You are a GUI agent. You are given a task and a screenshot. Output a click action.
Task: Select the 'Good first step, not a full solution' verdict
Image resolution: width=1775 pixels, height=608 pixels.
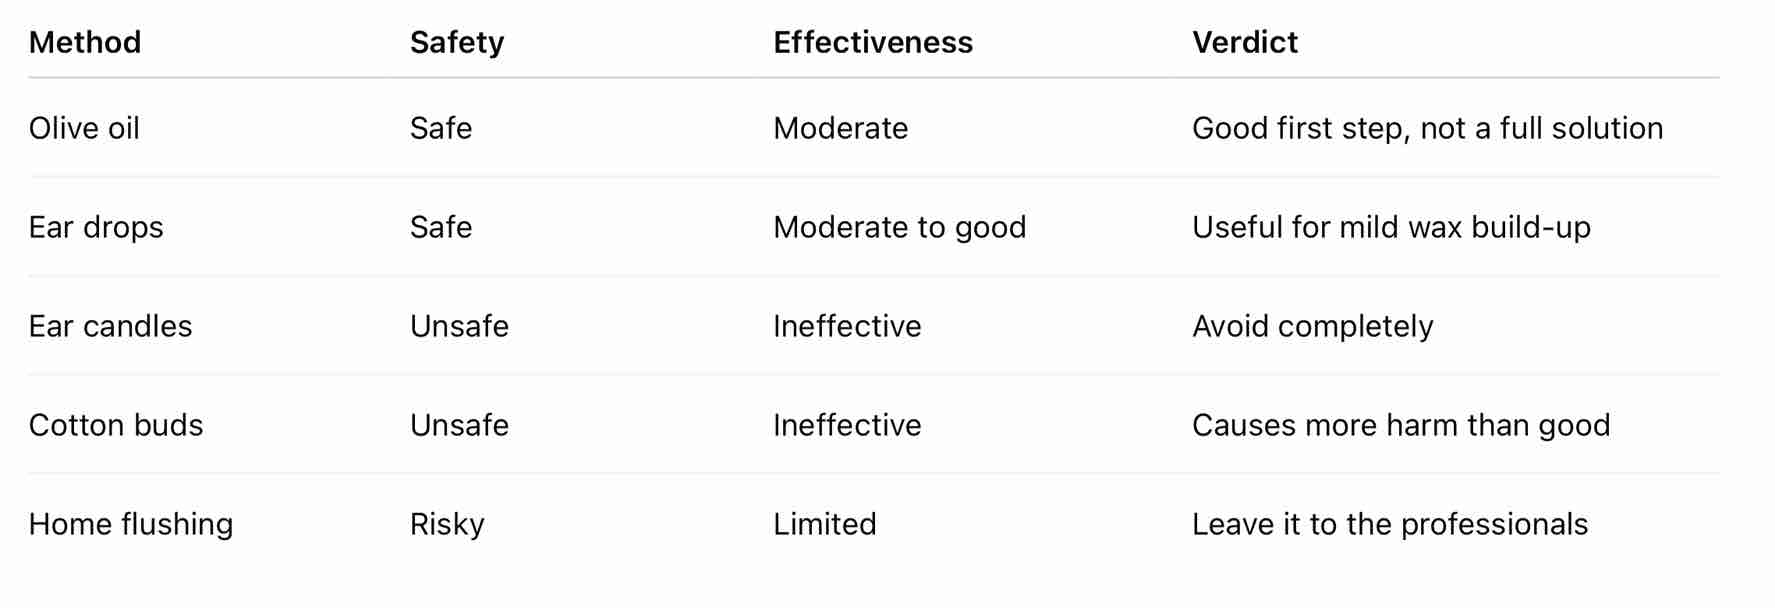(1427, 128)
